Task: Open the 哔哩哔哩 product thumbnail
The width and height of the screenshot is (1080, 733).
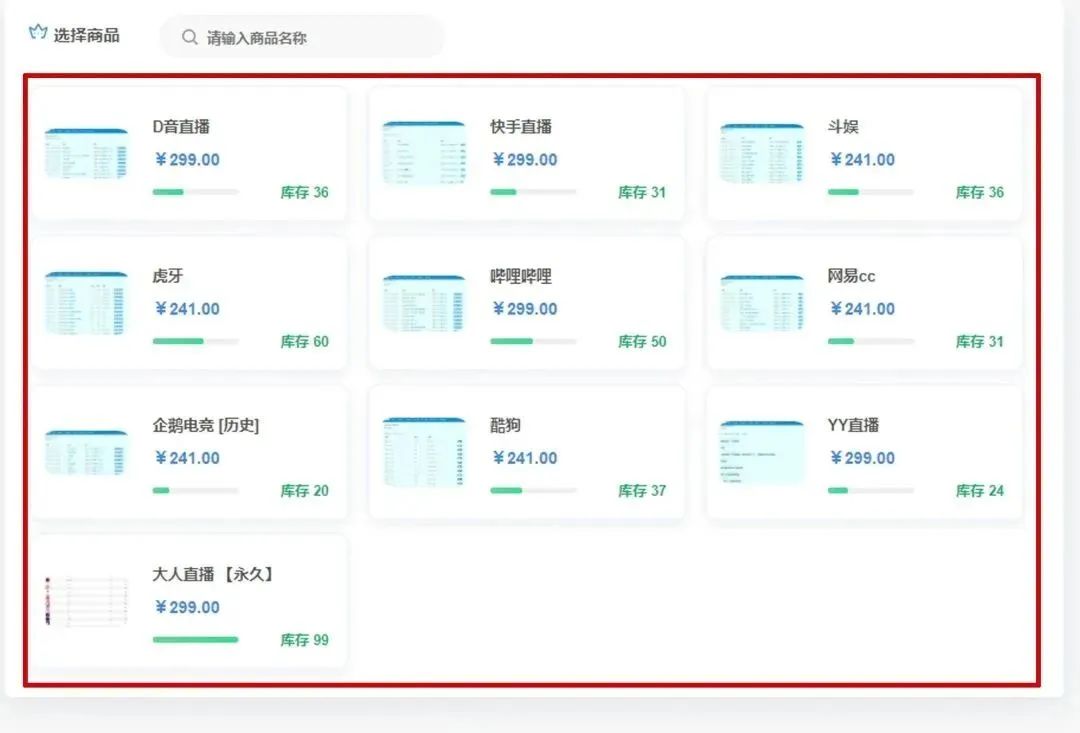Action: click(422, 304)
